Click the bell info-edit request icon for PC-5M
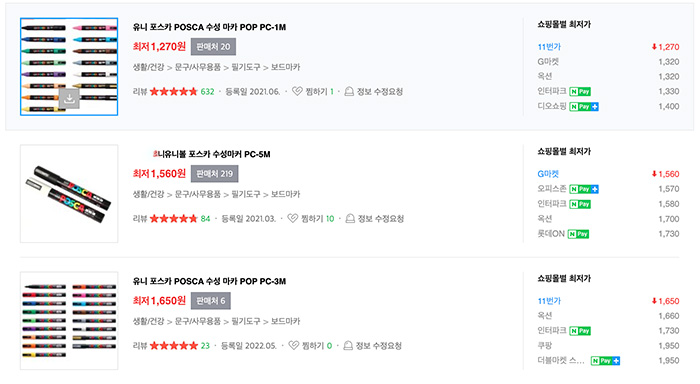Viewport: 700px width, 384px height. point(350,218)
